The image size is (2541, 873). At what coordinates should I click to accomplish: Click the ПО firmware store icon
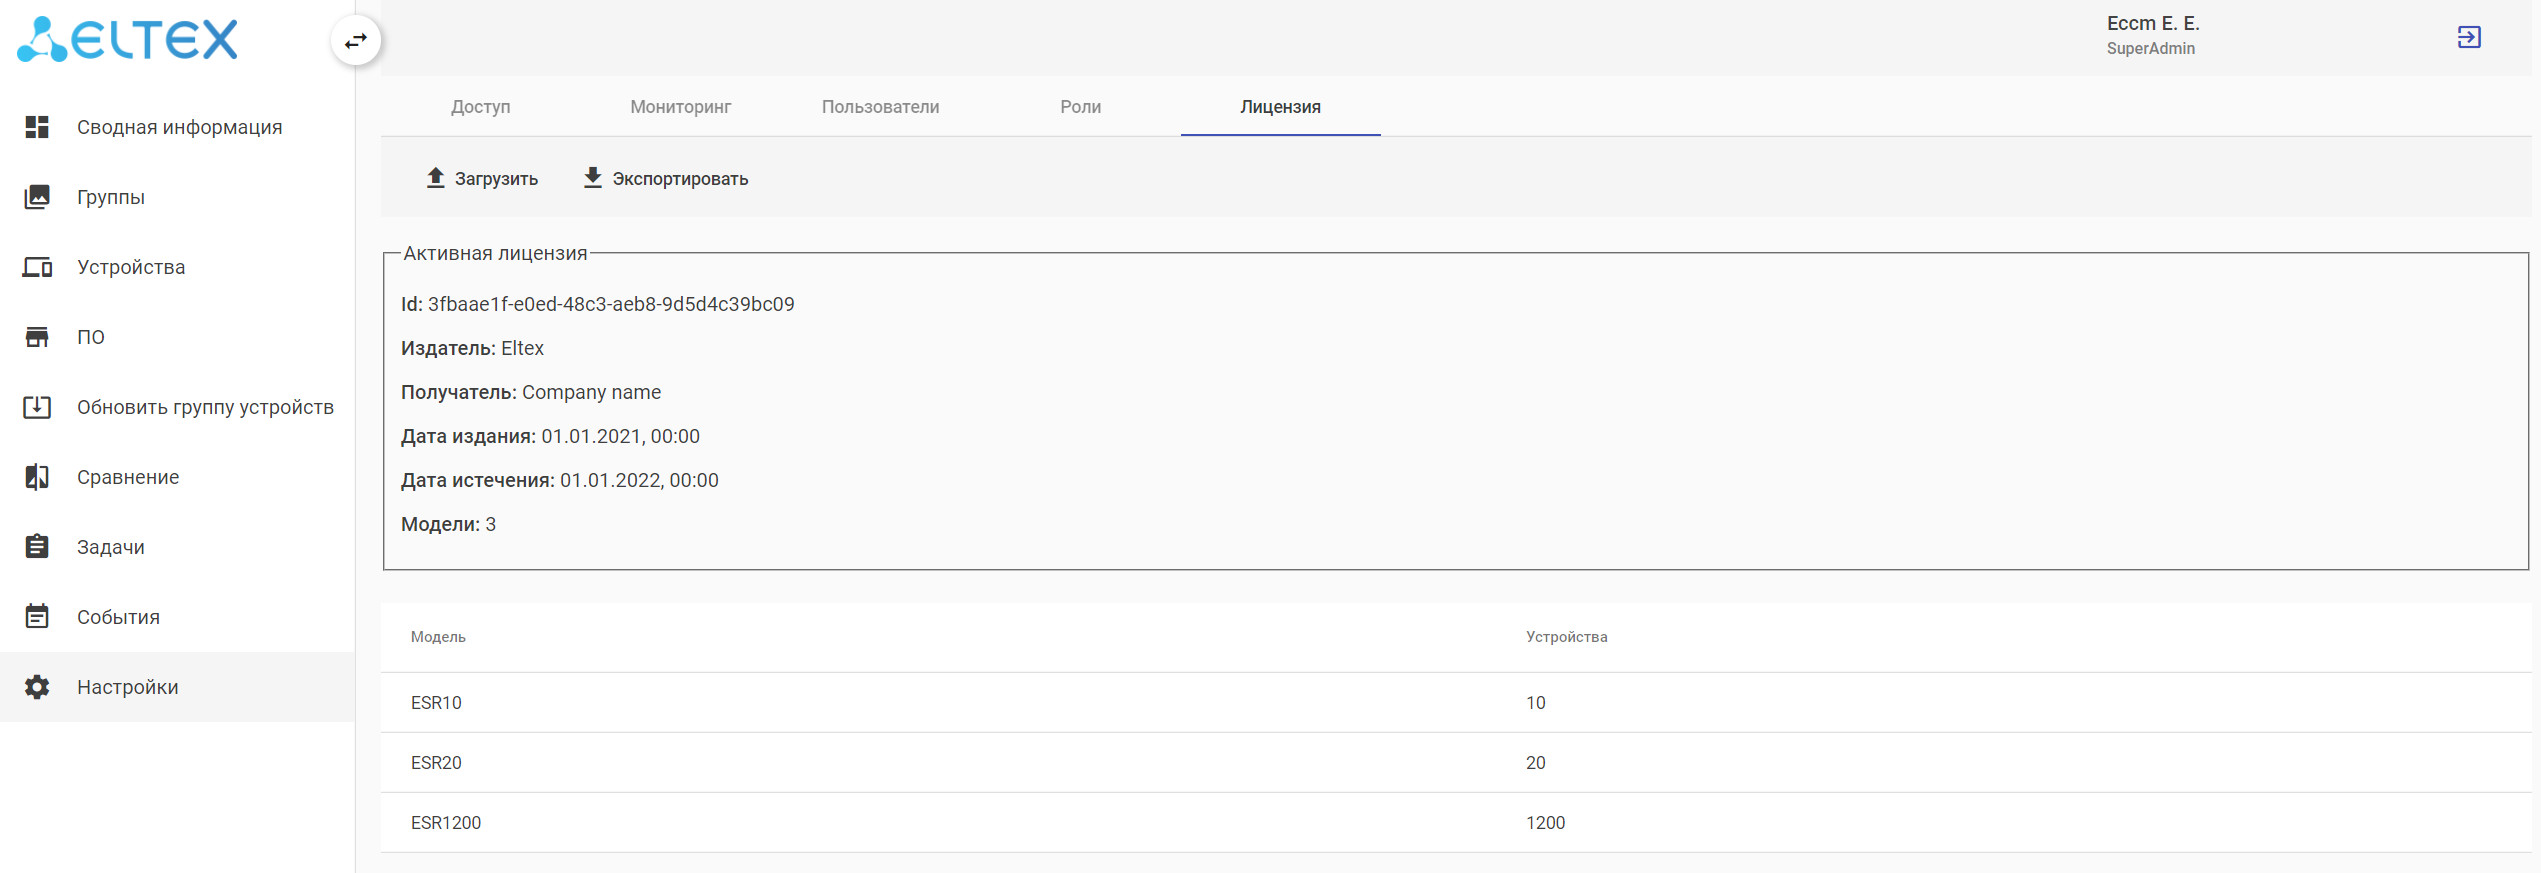click(x=37, y=337)
